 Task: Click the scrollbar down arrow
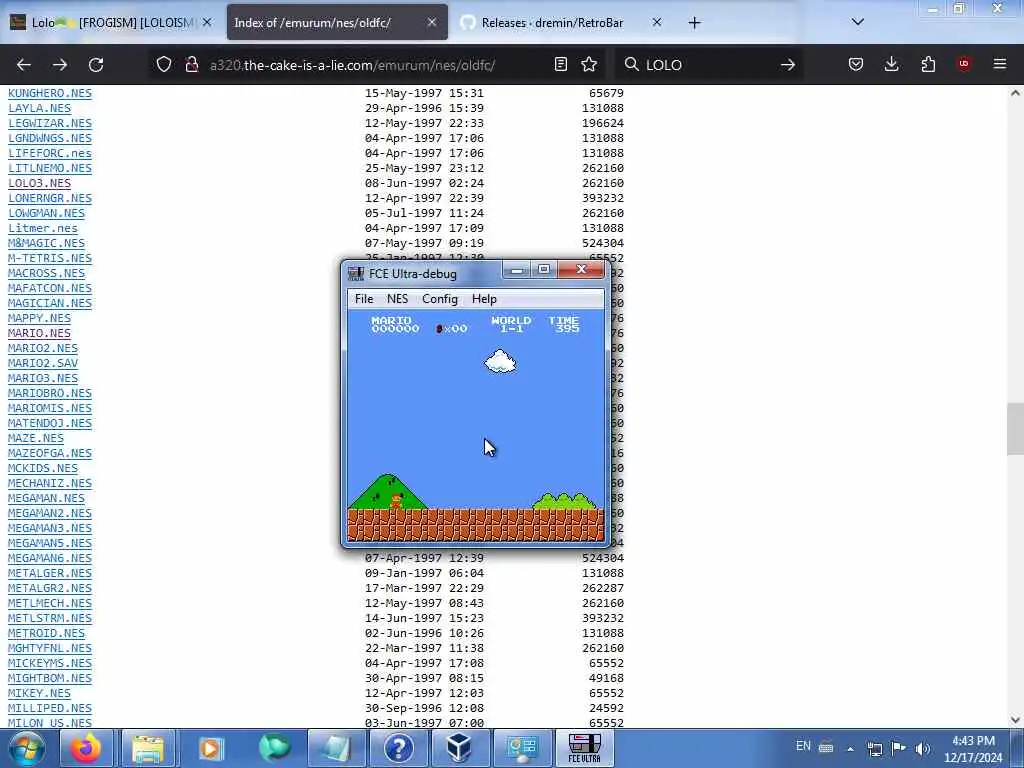click(x=1015, y=720)
